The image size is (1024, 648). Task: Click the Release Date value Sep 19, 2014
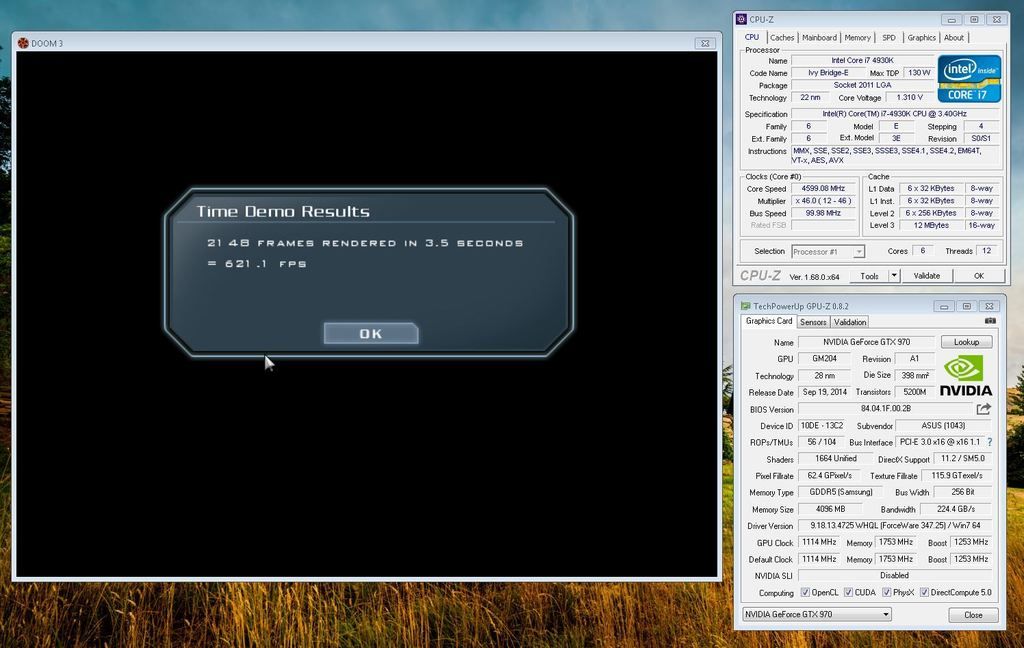[x=824, y=392]
